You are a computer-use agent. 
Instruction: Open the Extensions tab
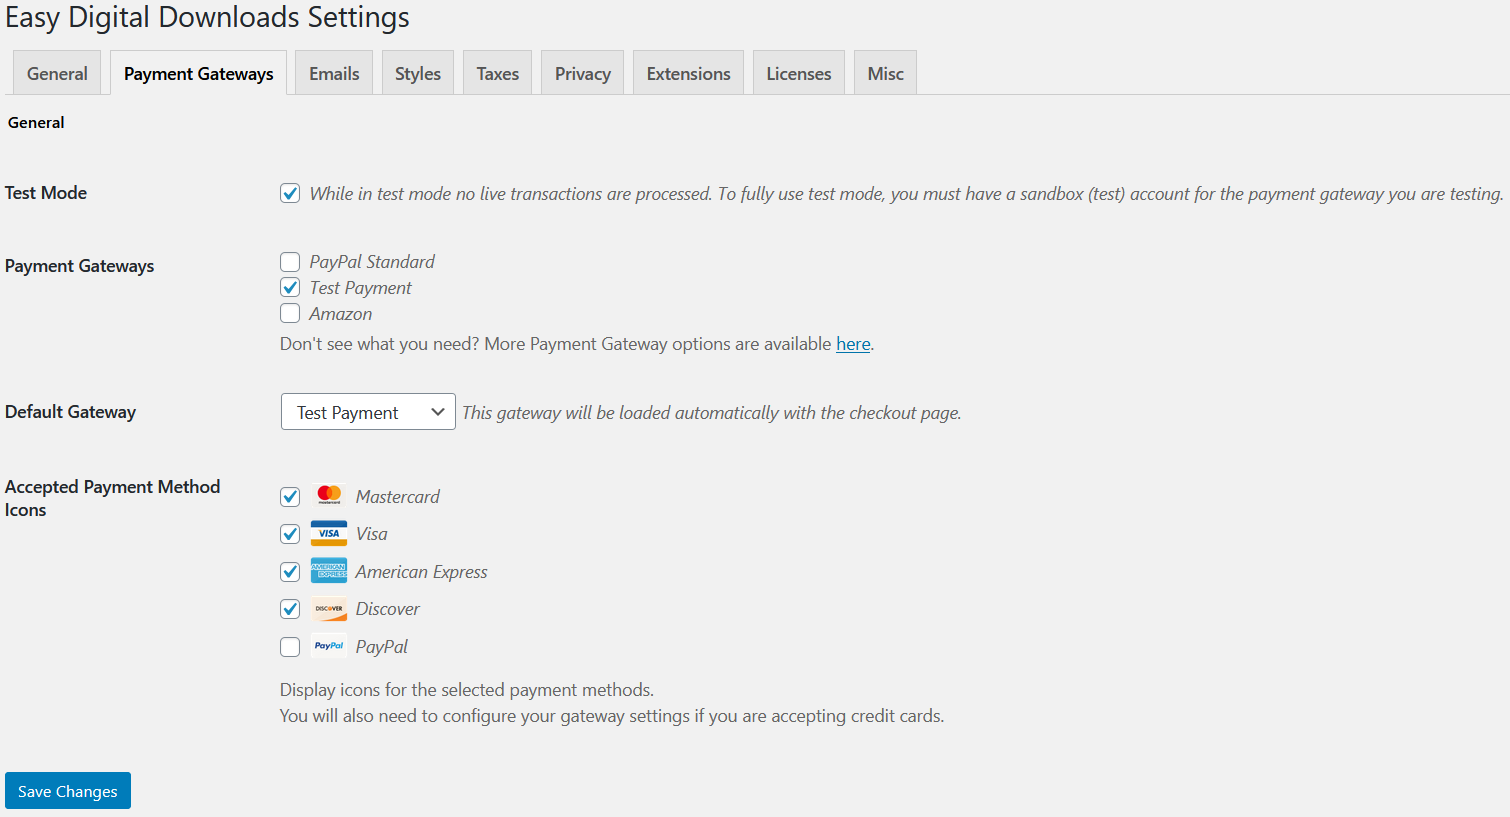pos(688,73)
